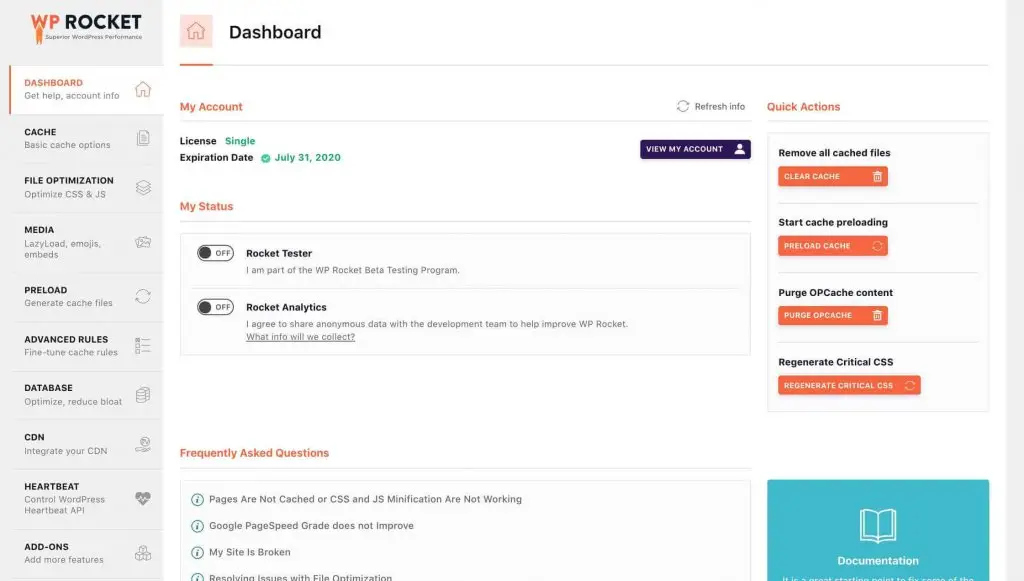Viewport: 1024px width, 581px height.
Task: Turn on Rocket Analytics data sharing
Action: click(x=214, y=306)
